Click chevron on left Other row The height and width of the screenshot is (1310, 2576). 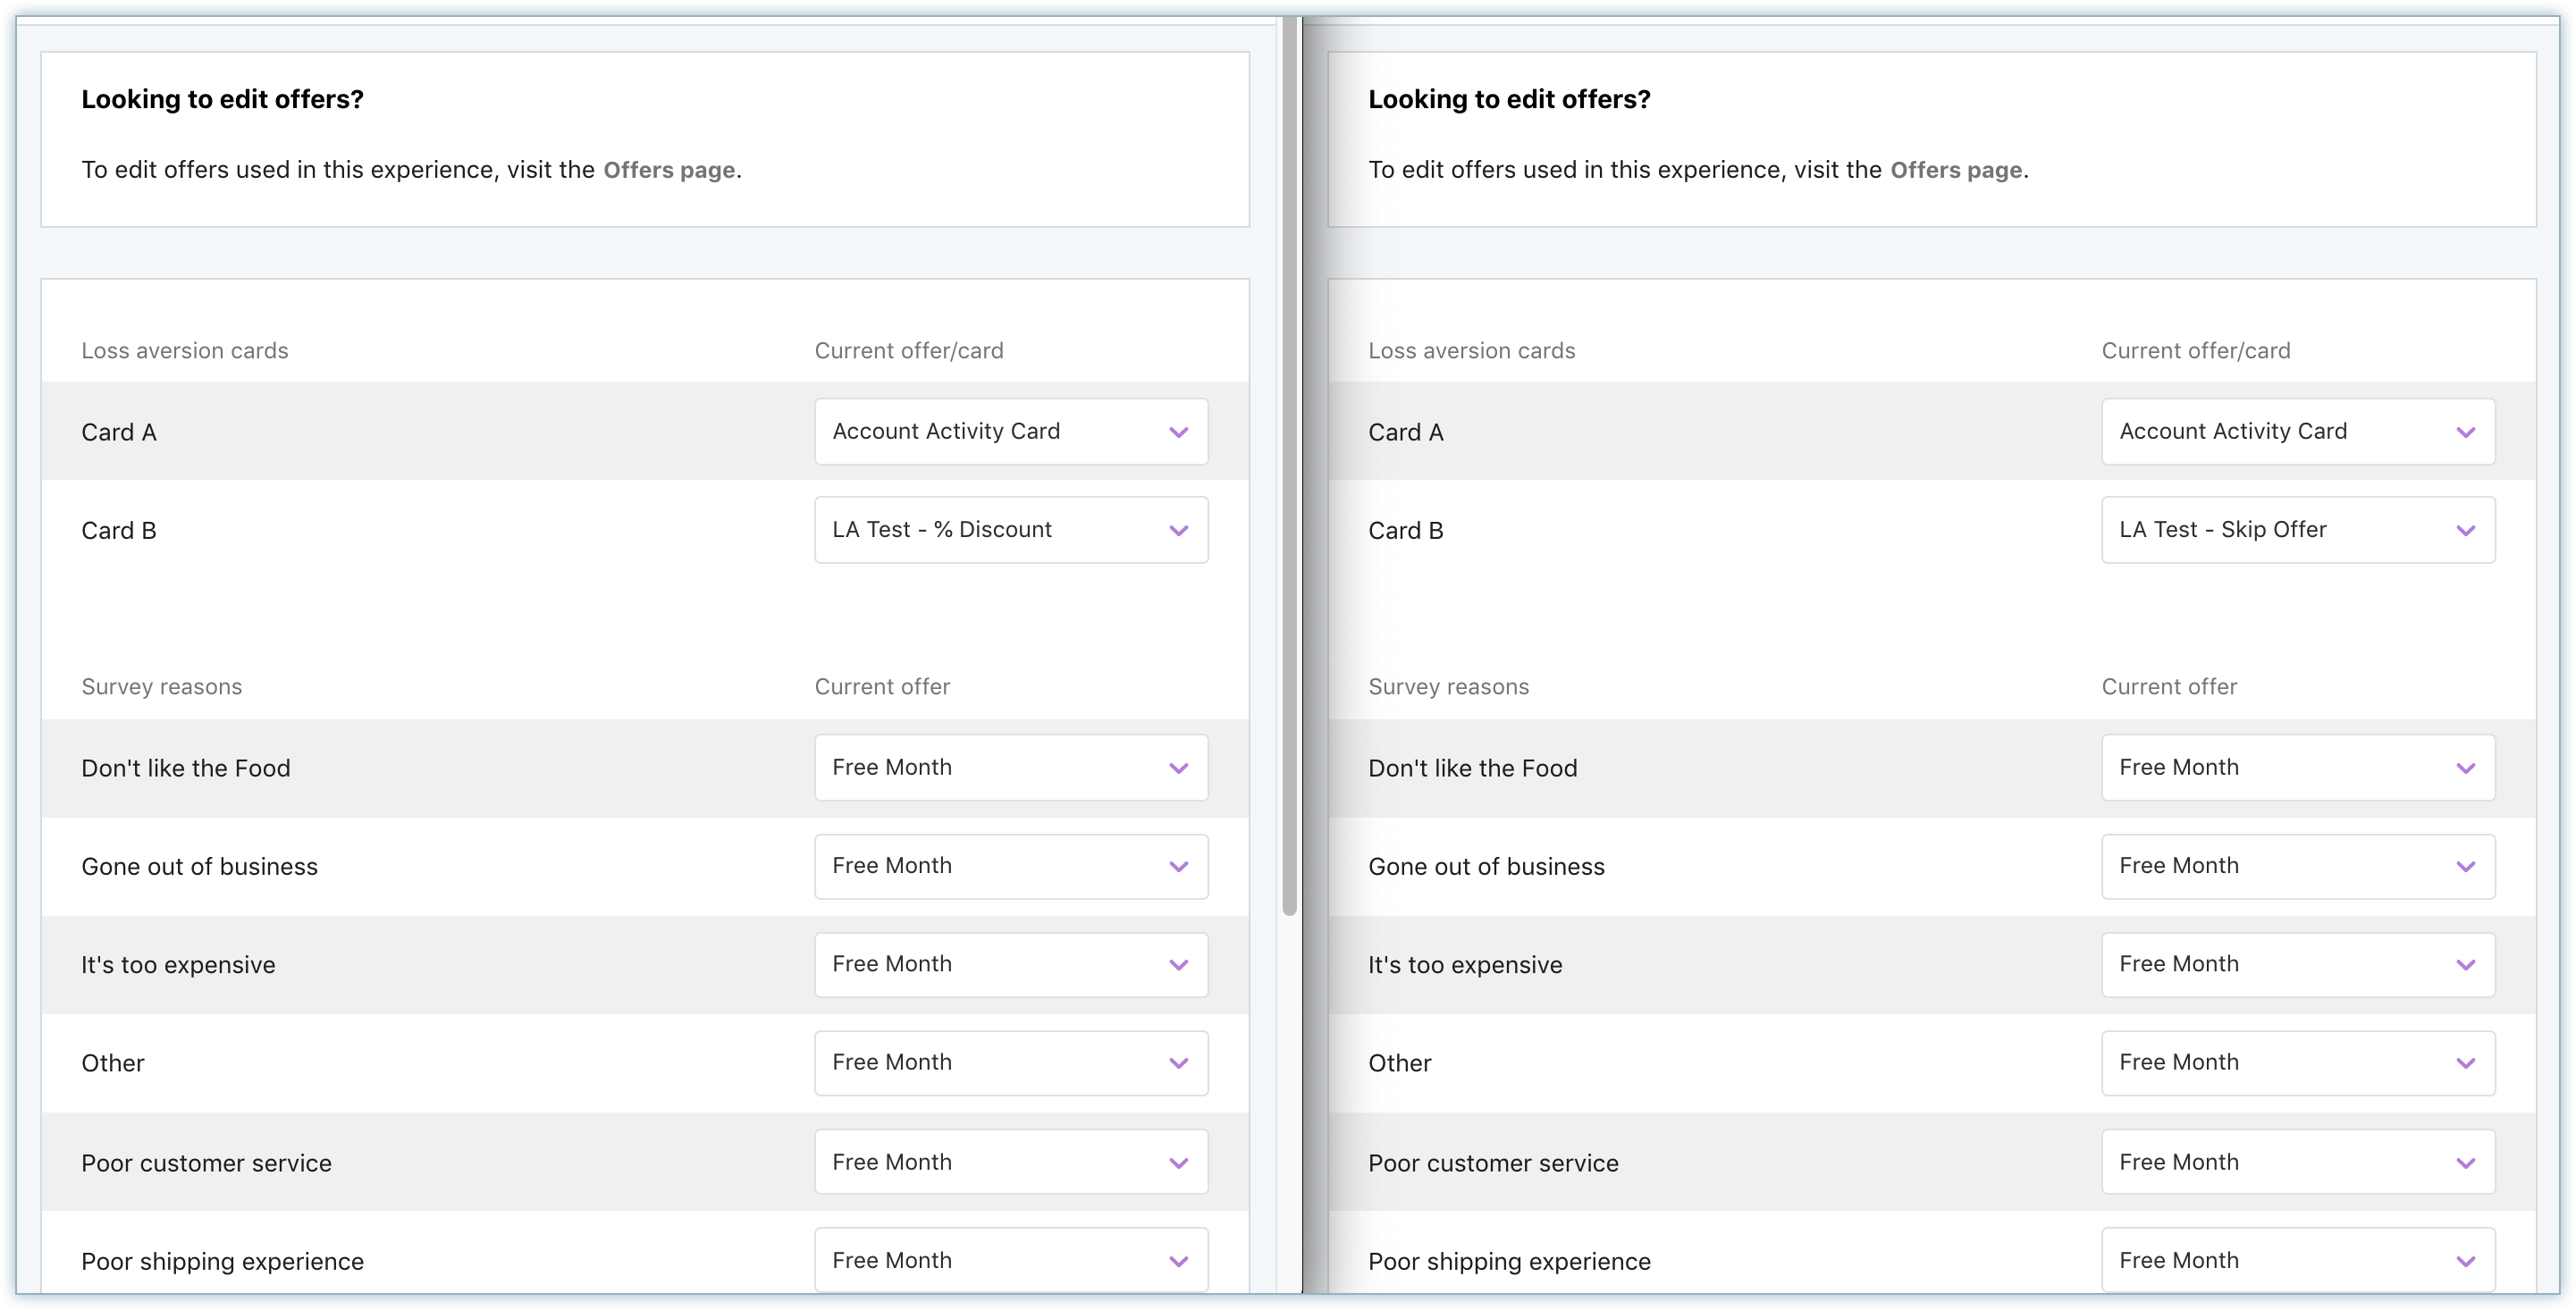click(x=1178, y=1063)
